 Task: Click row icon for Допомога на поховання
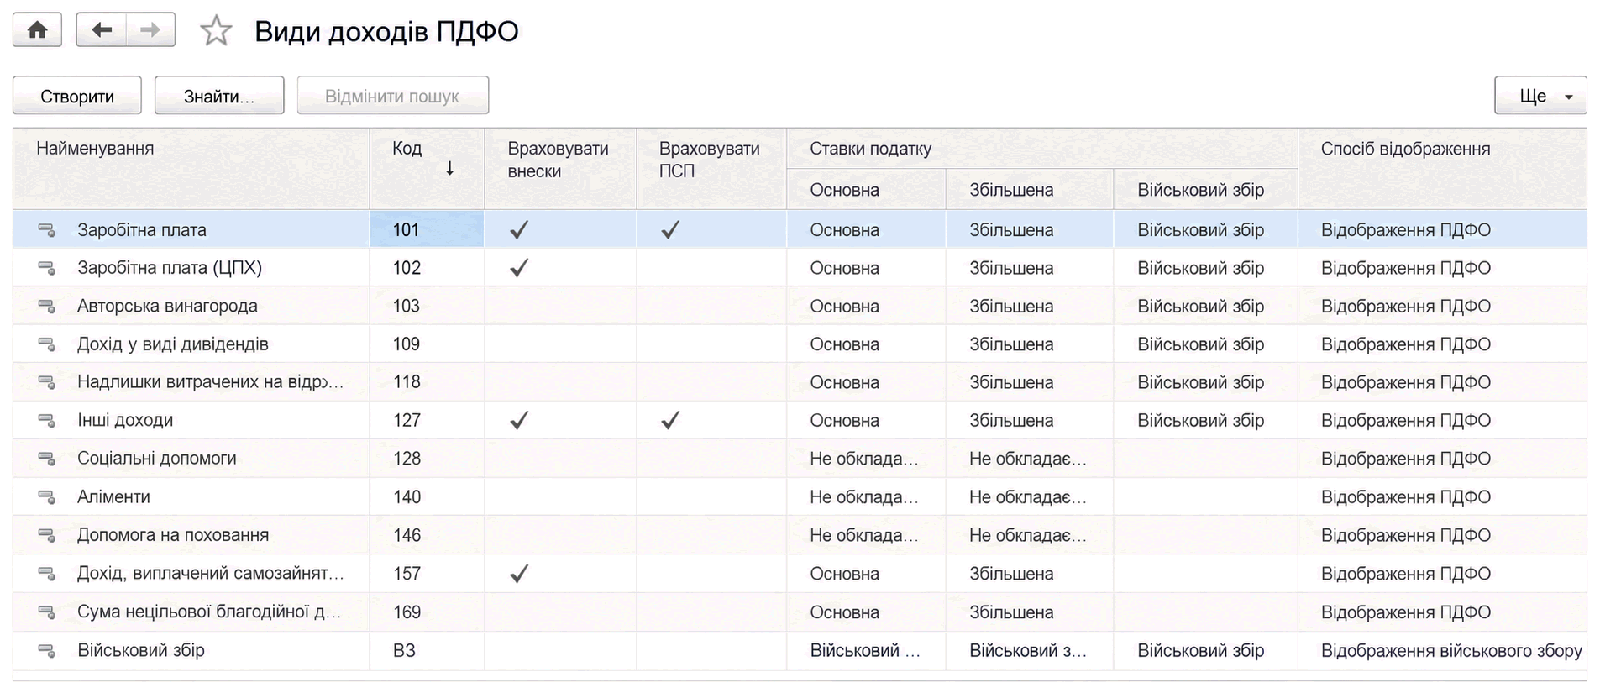pyautogui.click(x=46, y=535)
